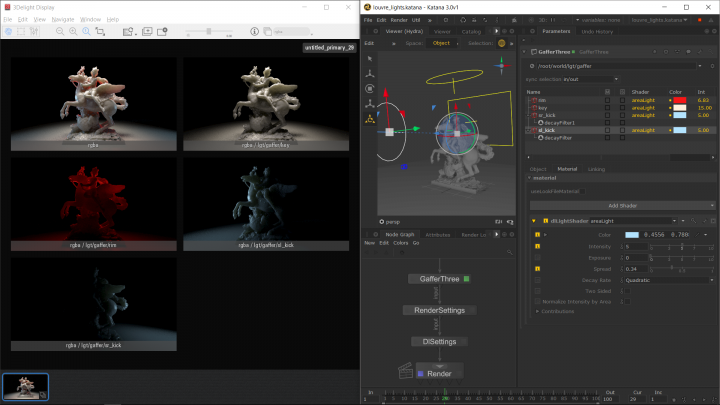Select the arrow selection tool in Viewer

tap(370, 57)
